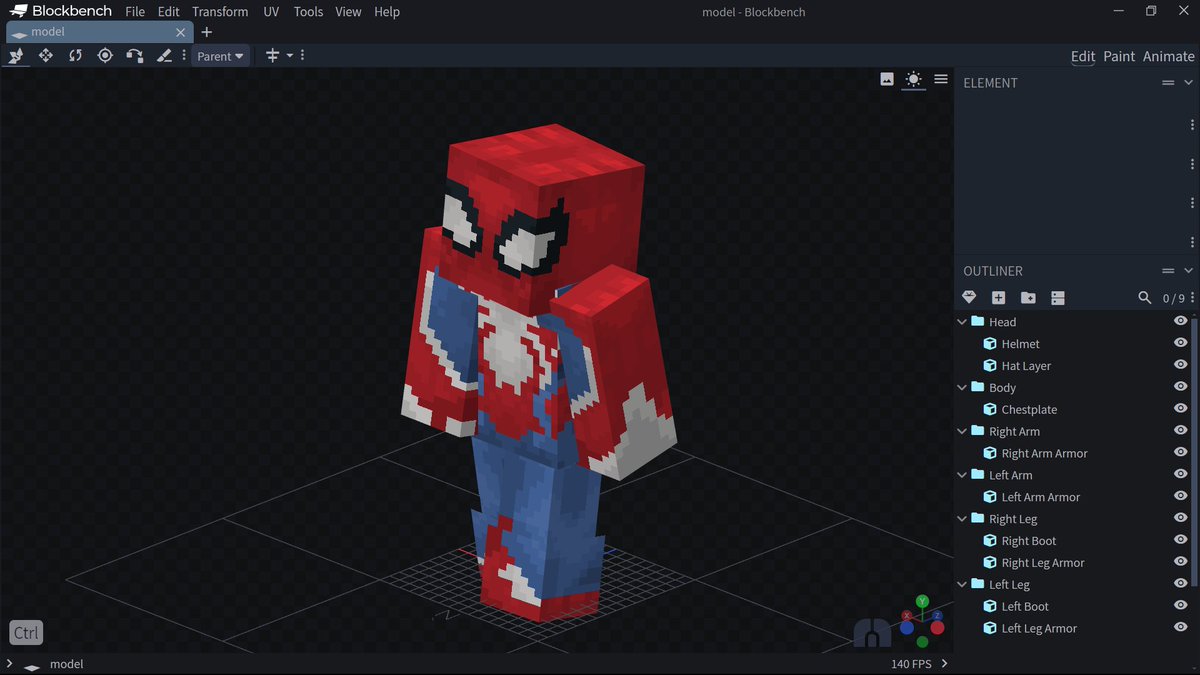Screen dimensions: 1200x675
Task: Hide the Left Leg Armor element
Action: pyautogui.click(x=1180, y=627)
